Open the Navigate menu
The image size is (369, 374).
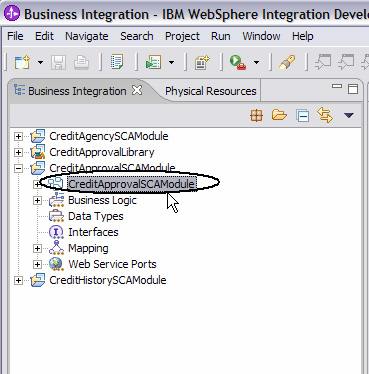[x=87, y=36]
